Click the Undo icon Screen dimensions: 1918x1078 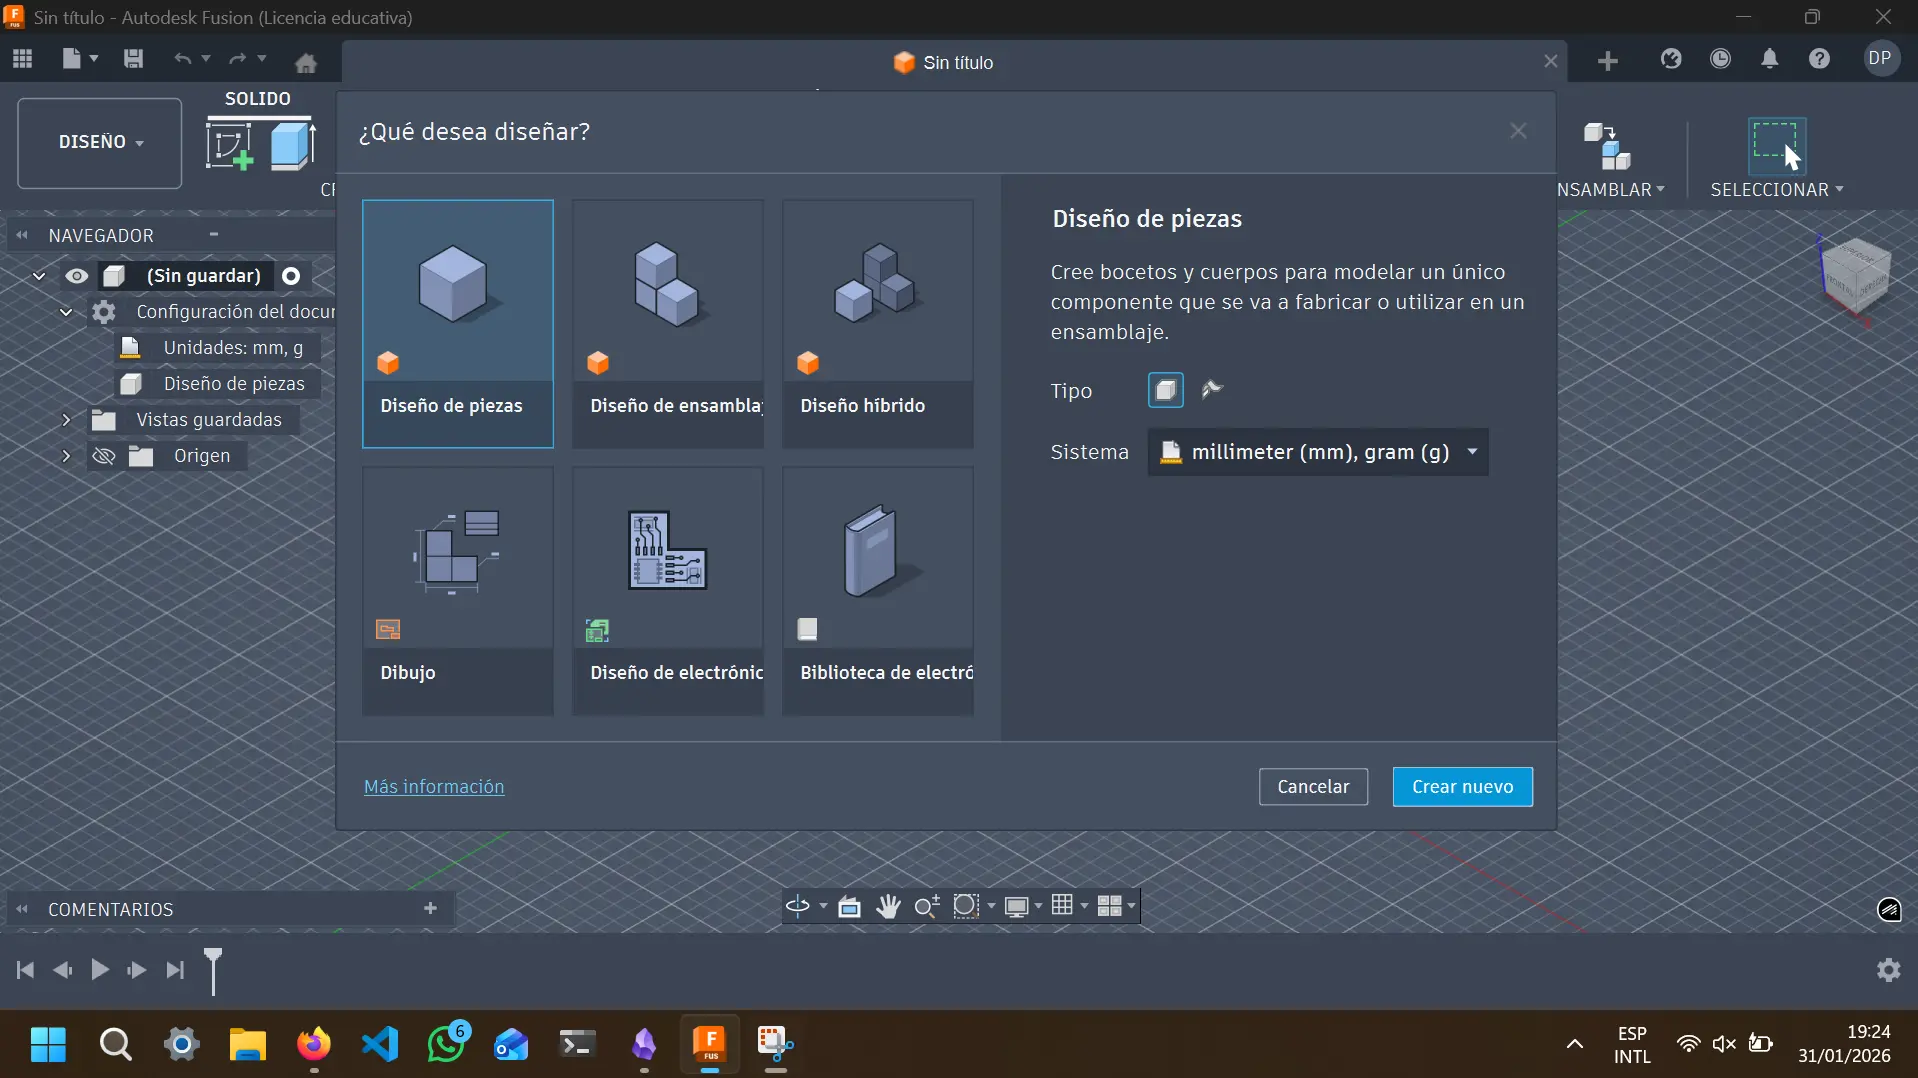pos(184,59)
